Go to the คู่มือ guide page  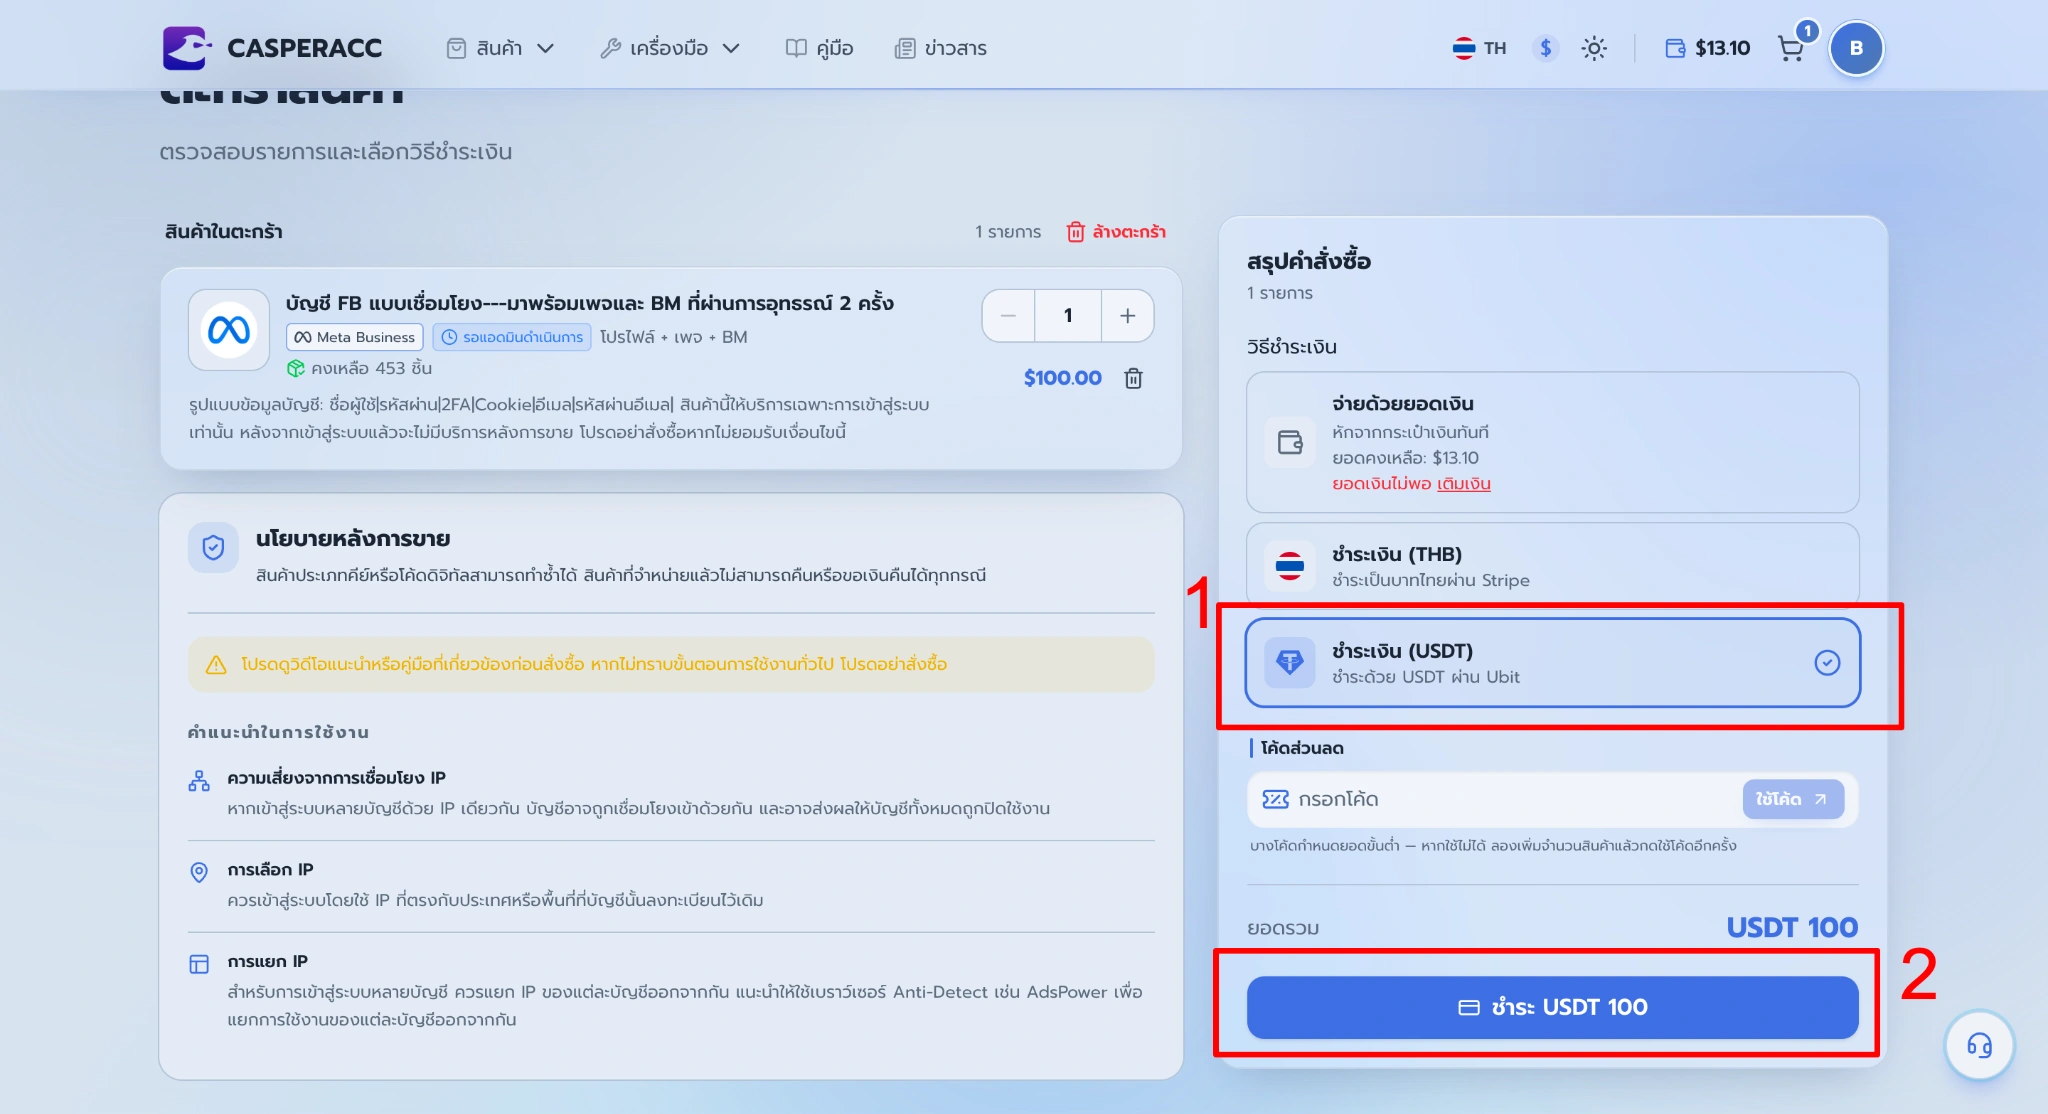[x=819, y=48]
